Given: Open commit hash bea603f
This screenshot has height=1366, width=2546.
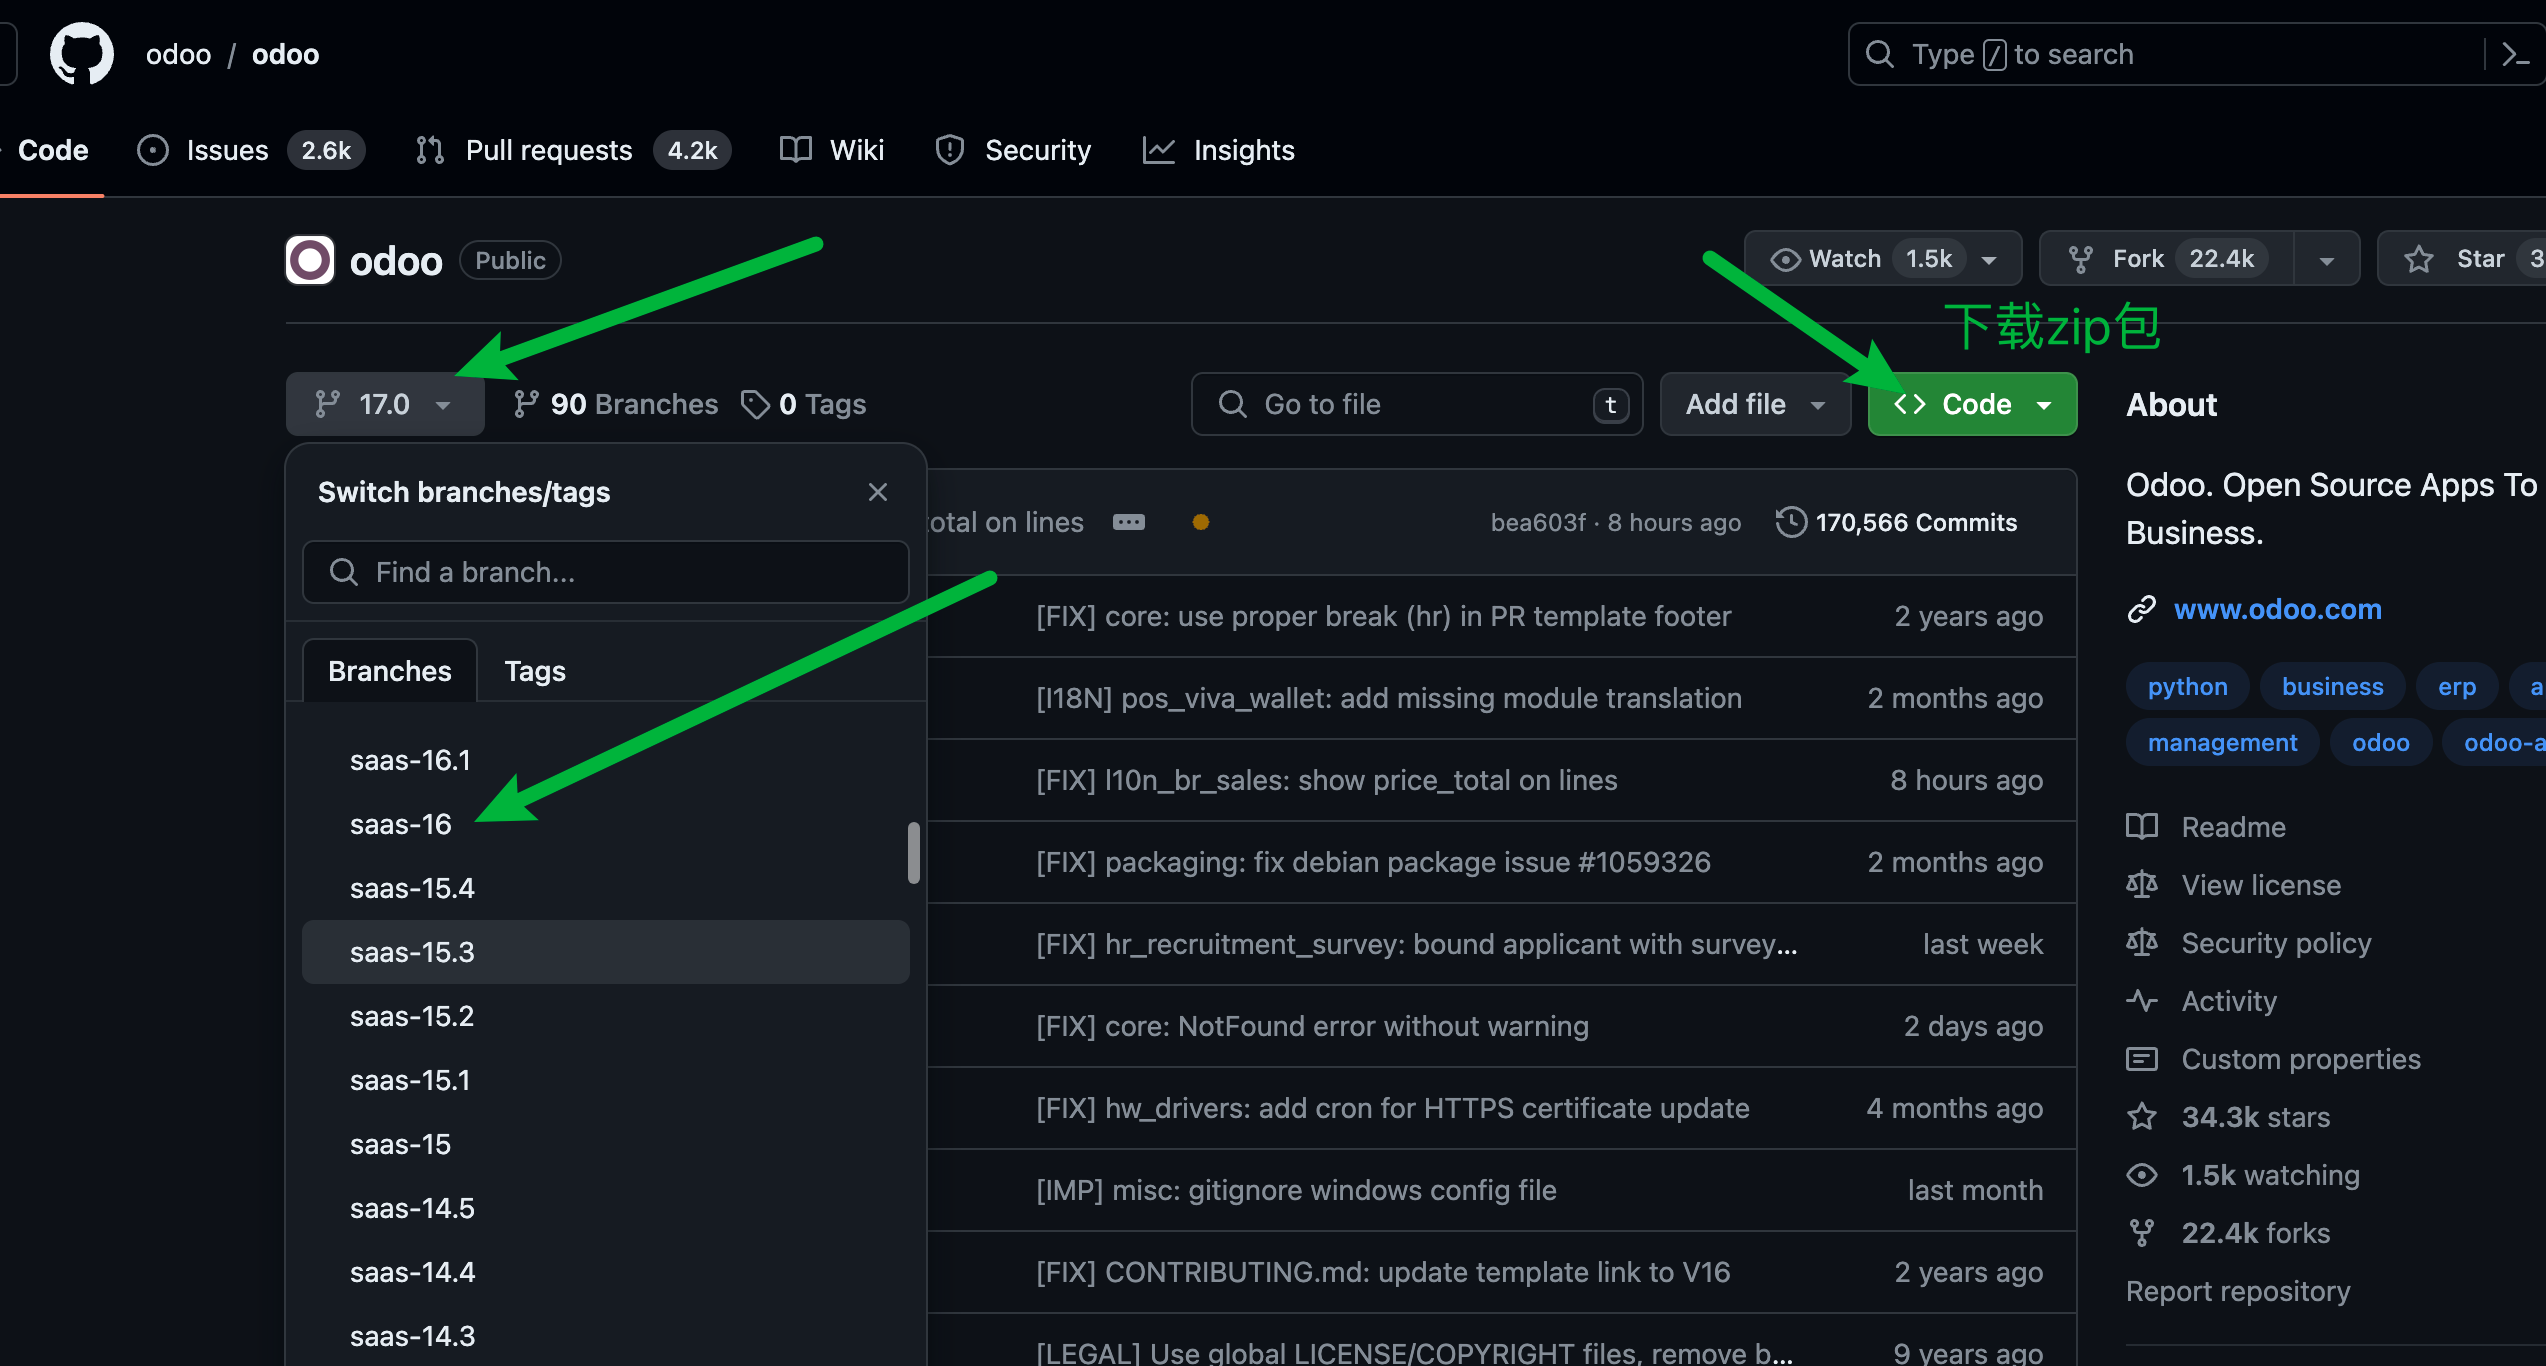Looking at the screenshot, I should (1538, 522).
